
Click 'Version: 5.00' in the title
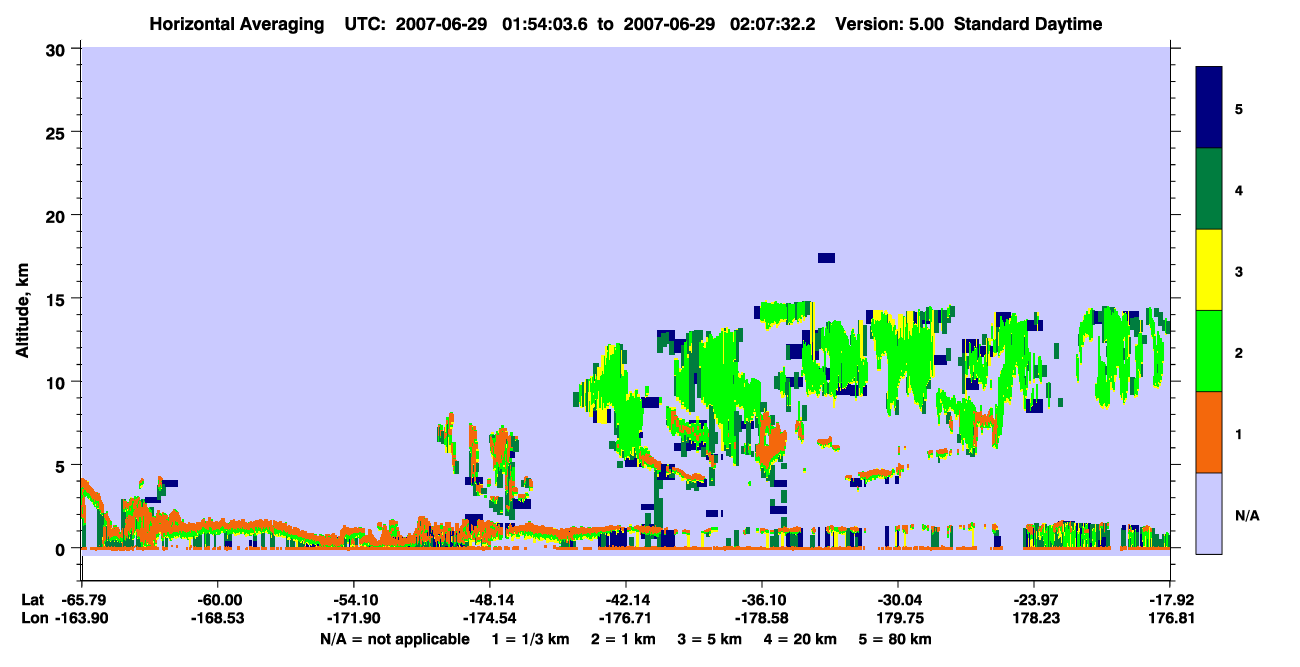889,24
